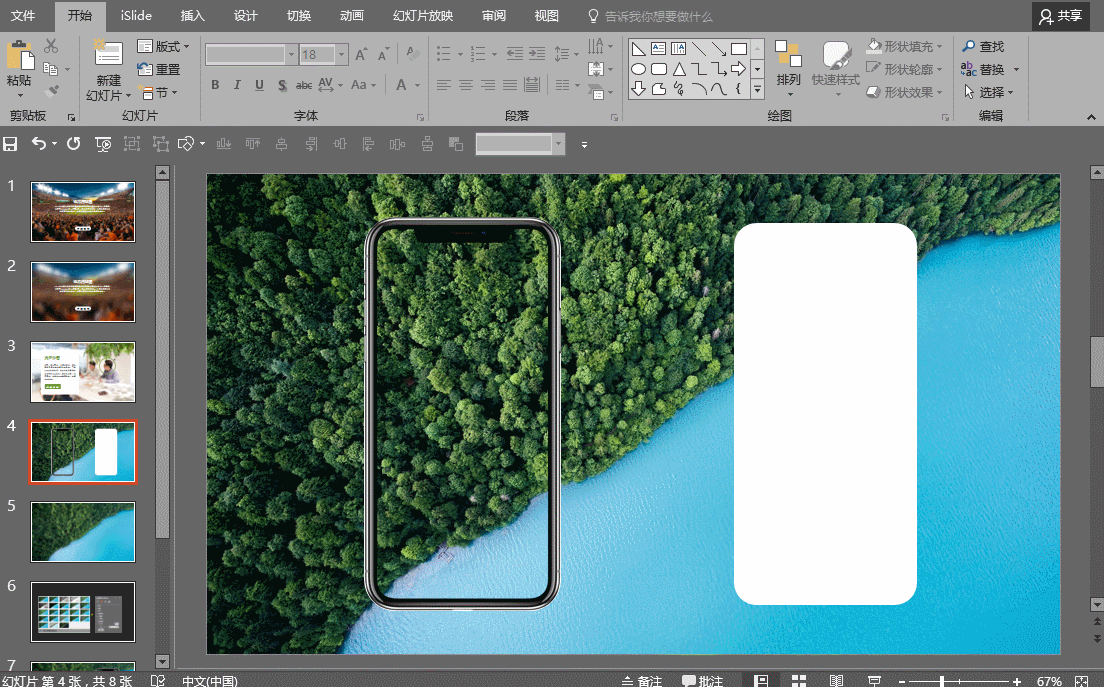This screenshot has height=687, width=1104.
Task: Open the iSlide tab
Action: tap(136, 15)
